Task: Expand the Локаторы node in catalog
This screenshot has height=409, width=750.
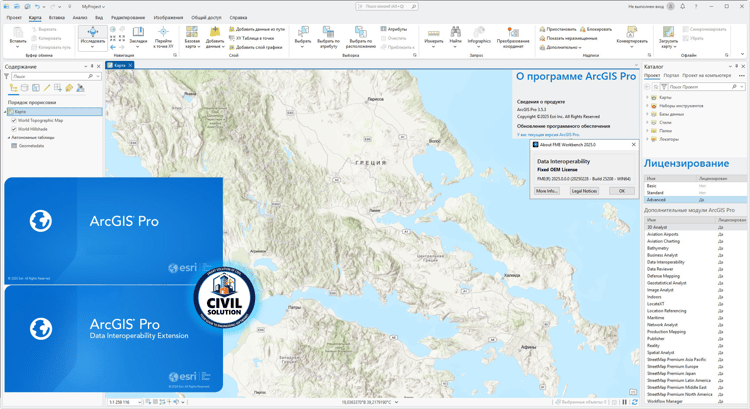Action: tap(647, 139)
